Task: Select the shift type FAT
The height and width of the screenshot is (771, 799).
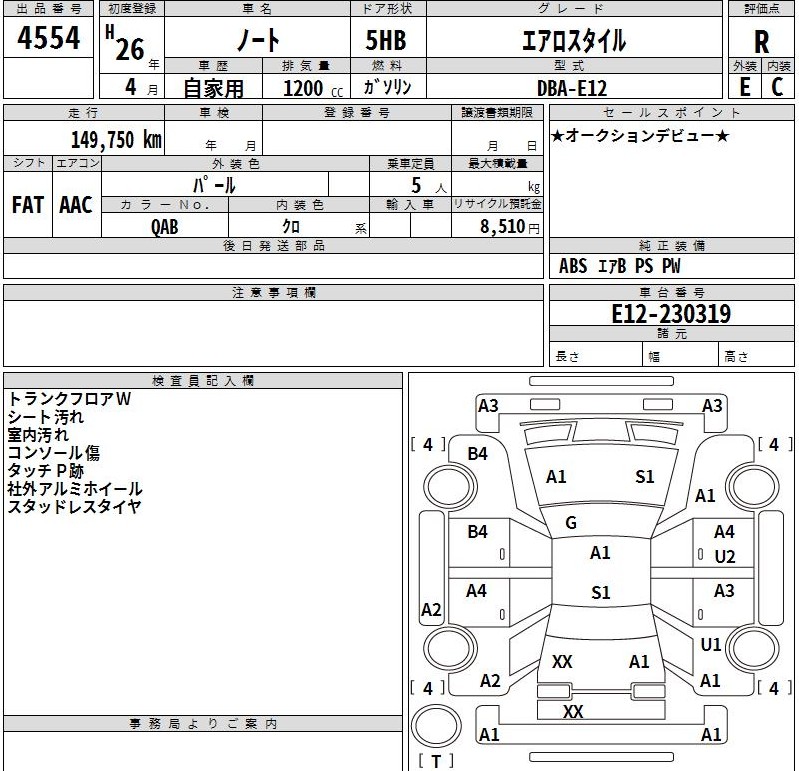Action: pos(28,205)
